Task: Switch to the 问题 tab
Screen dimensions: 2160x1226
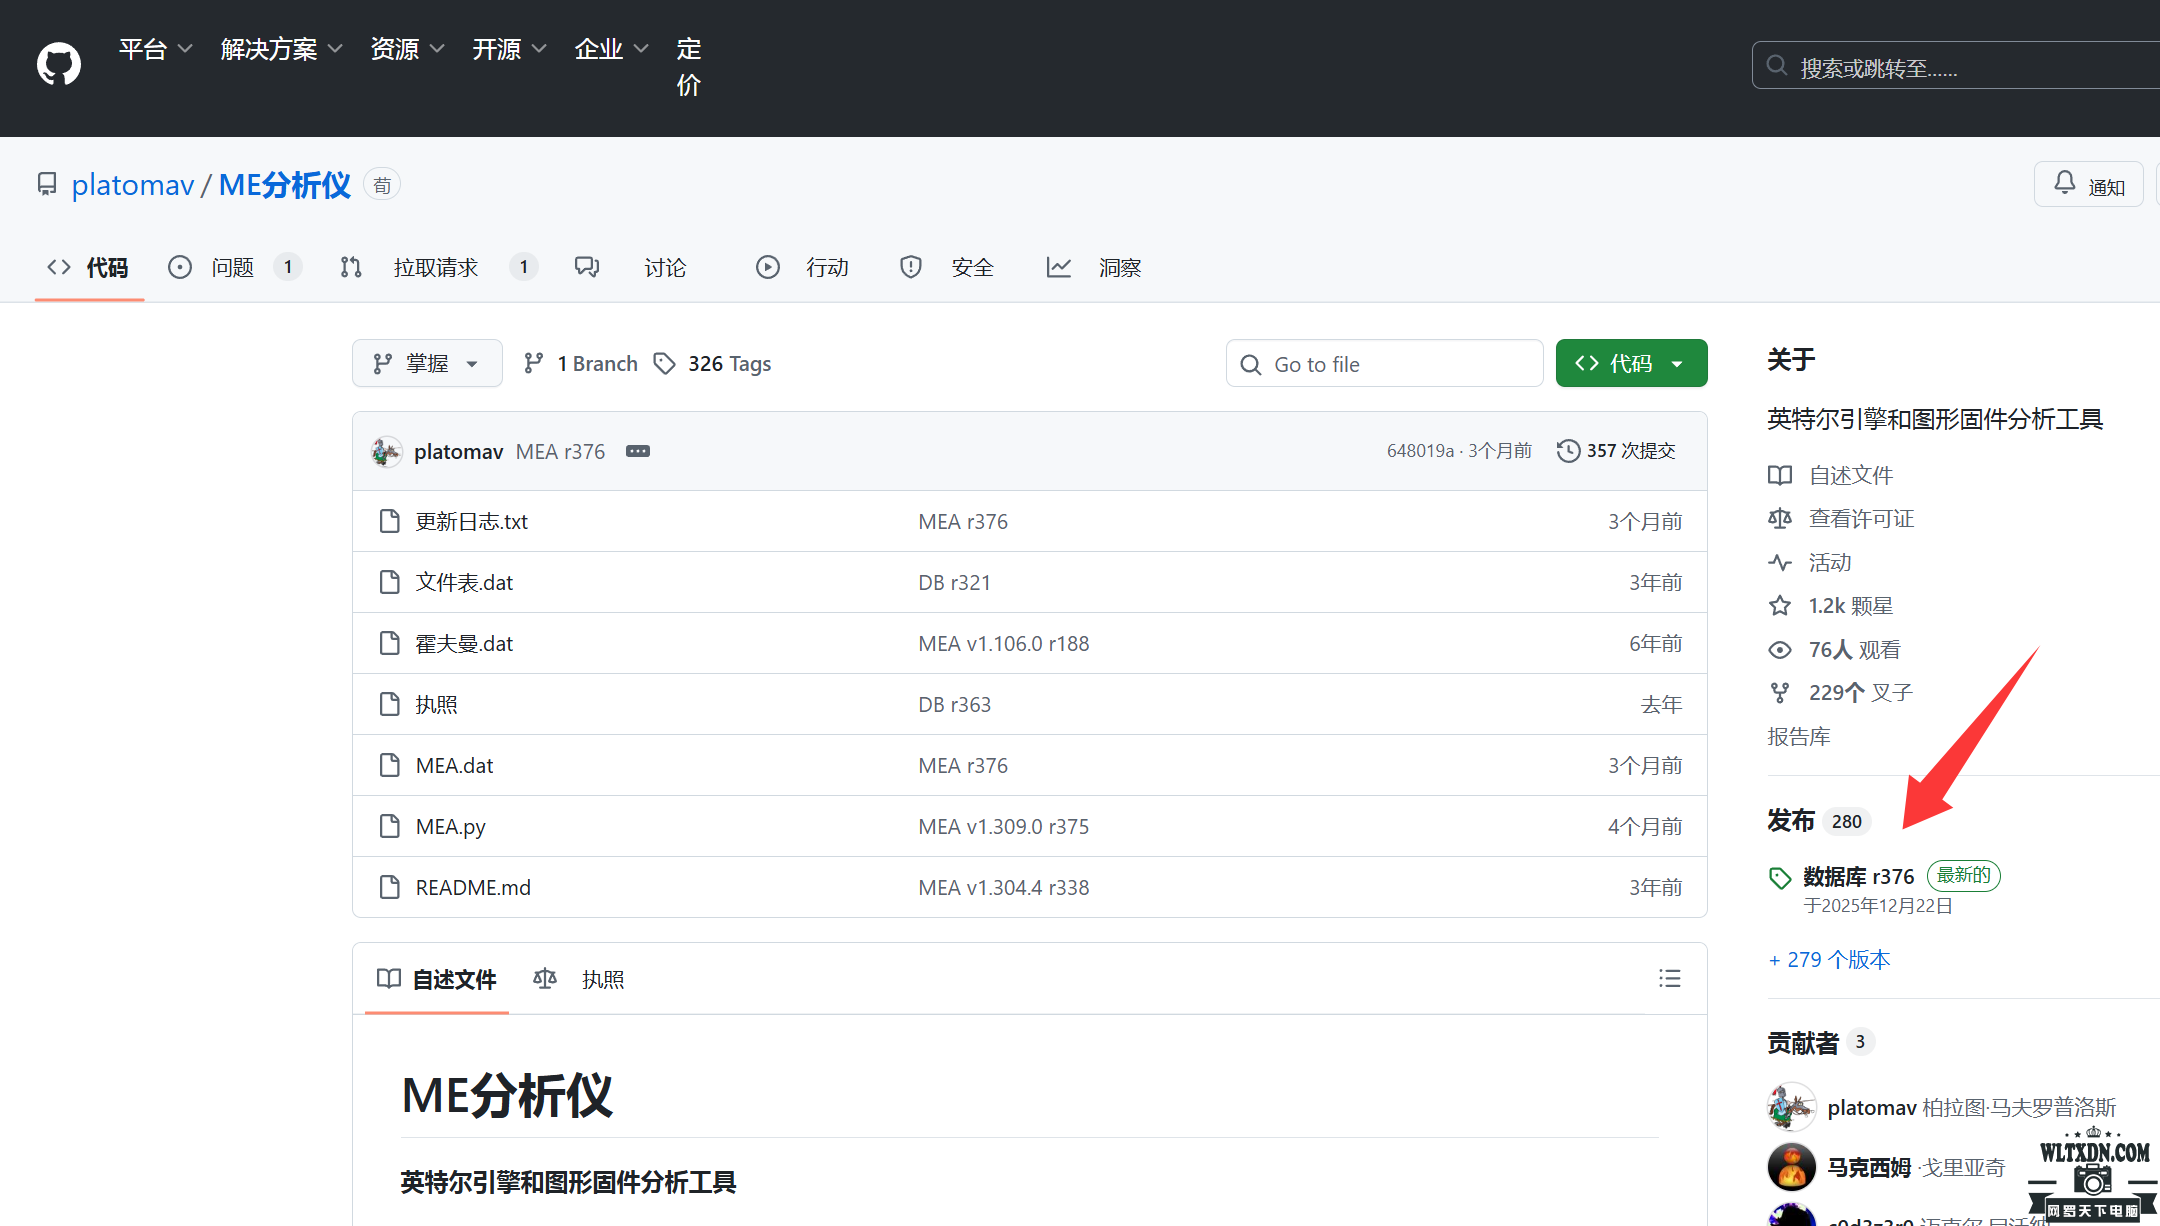Action: 232,267
